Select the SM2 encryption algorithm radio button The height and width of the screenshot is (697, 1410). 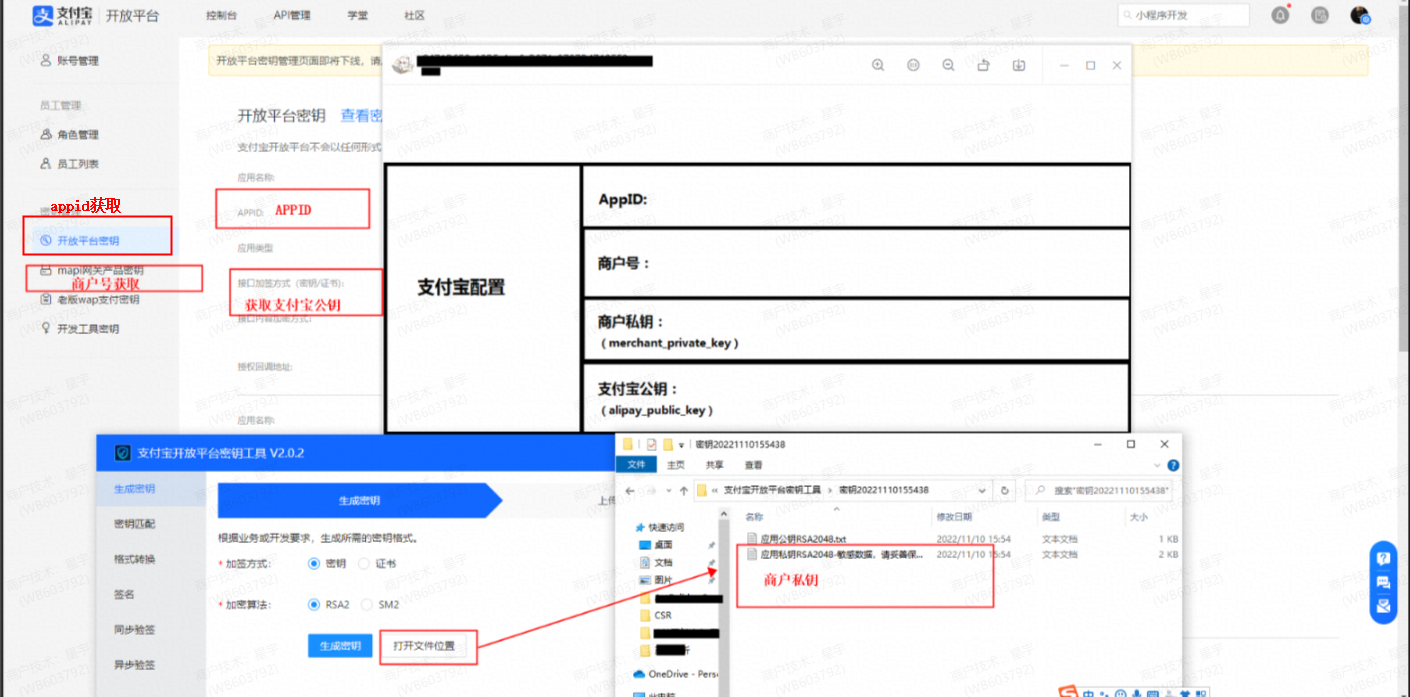[367, 604]
